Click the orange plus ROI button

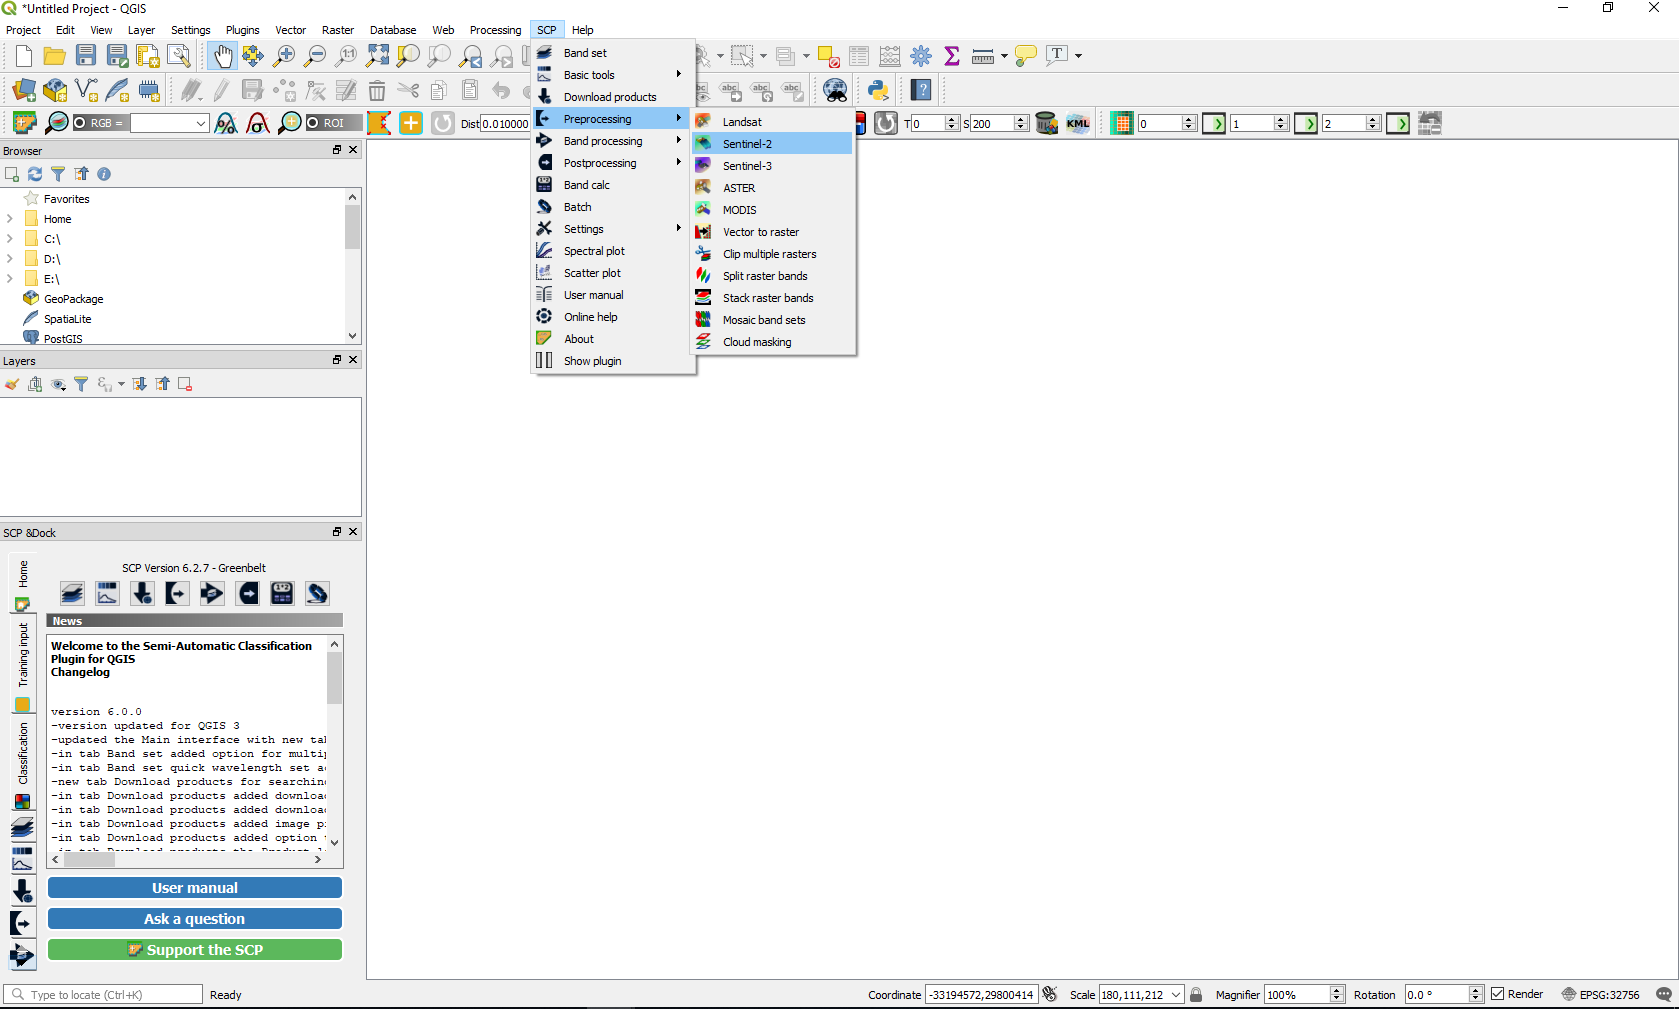(x=411, y=123)
